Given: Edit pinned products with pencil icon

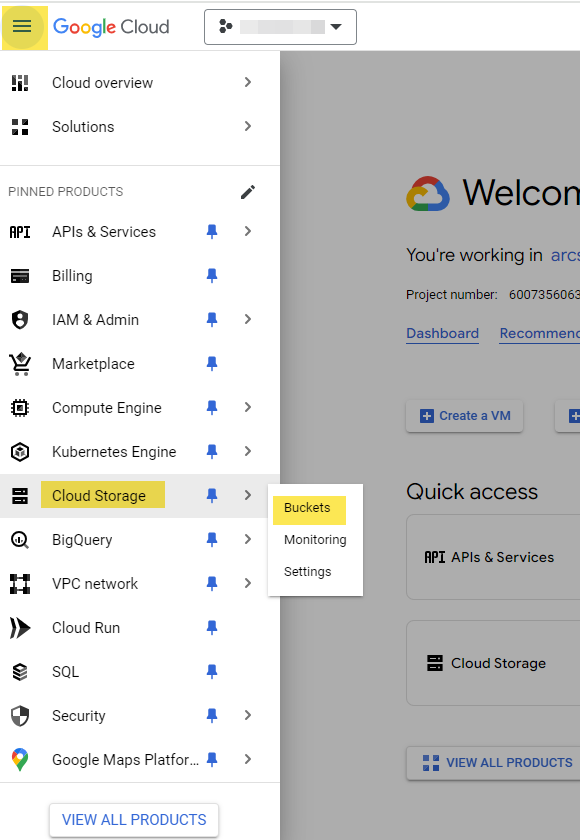Looking at the screenshot, I should tap(247, 192).
